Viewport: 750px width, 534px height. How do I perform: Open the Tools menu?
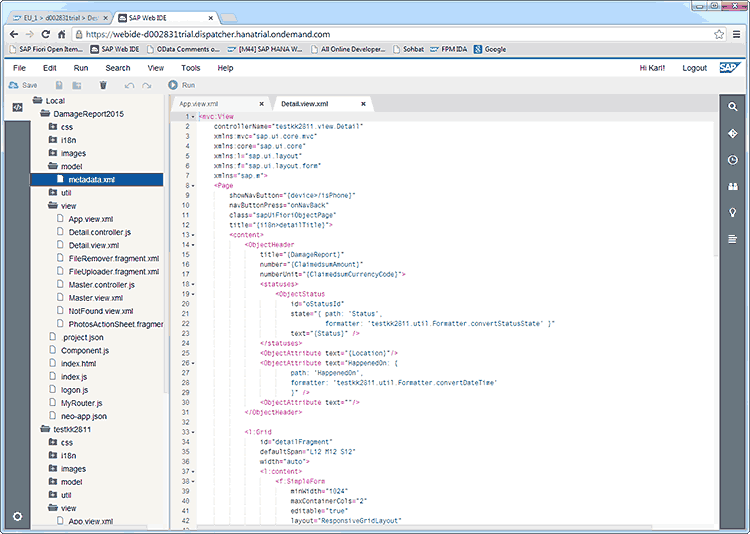(x=190, y=68)
